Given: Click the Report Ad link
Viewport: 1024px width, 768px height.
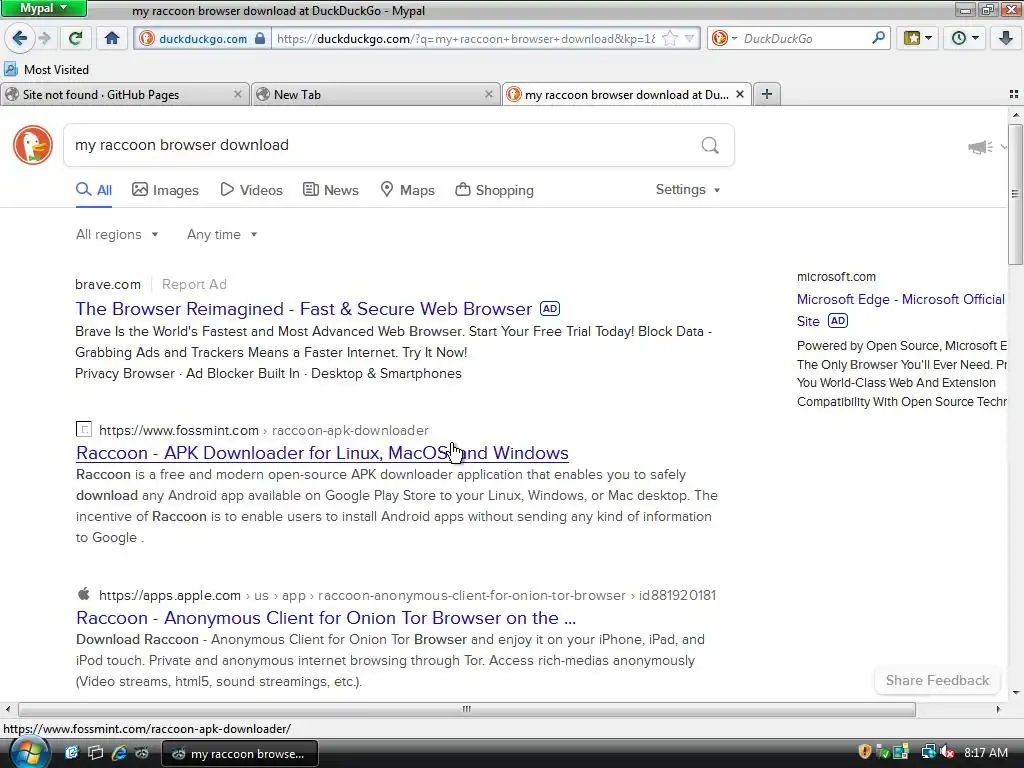Looking at the screenshot, I should coord(194,284).
